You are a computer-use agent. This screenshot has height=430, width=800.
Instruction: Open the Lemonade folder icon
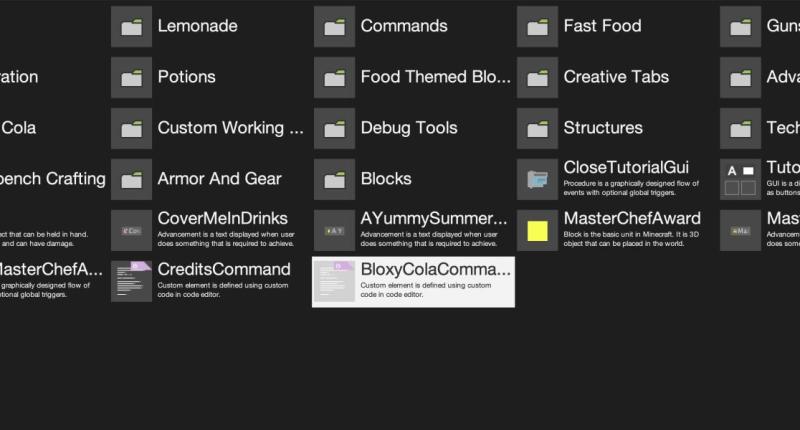(131, 27)
